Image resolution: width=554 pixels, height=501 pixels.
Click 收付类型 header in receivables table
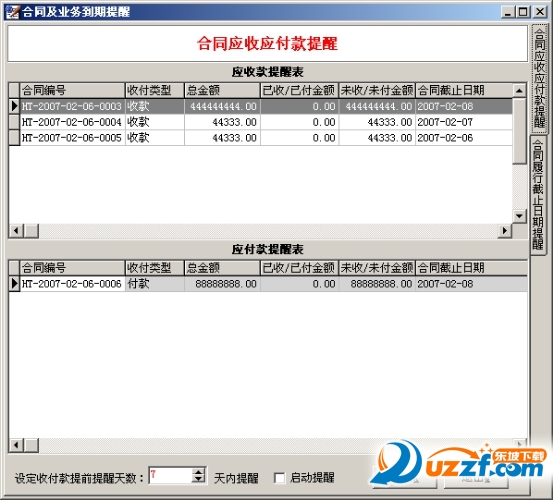pos(155,90)
